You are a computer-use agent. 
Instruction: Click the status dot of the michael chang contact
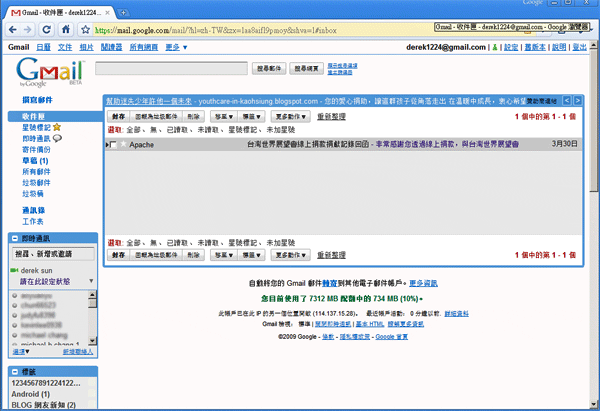[x=15, y=335]
